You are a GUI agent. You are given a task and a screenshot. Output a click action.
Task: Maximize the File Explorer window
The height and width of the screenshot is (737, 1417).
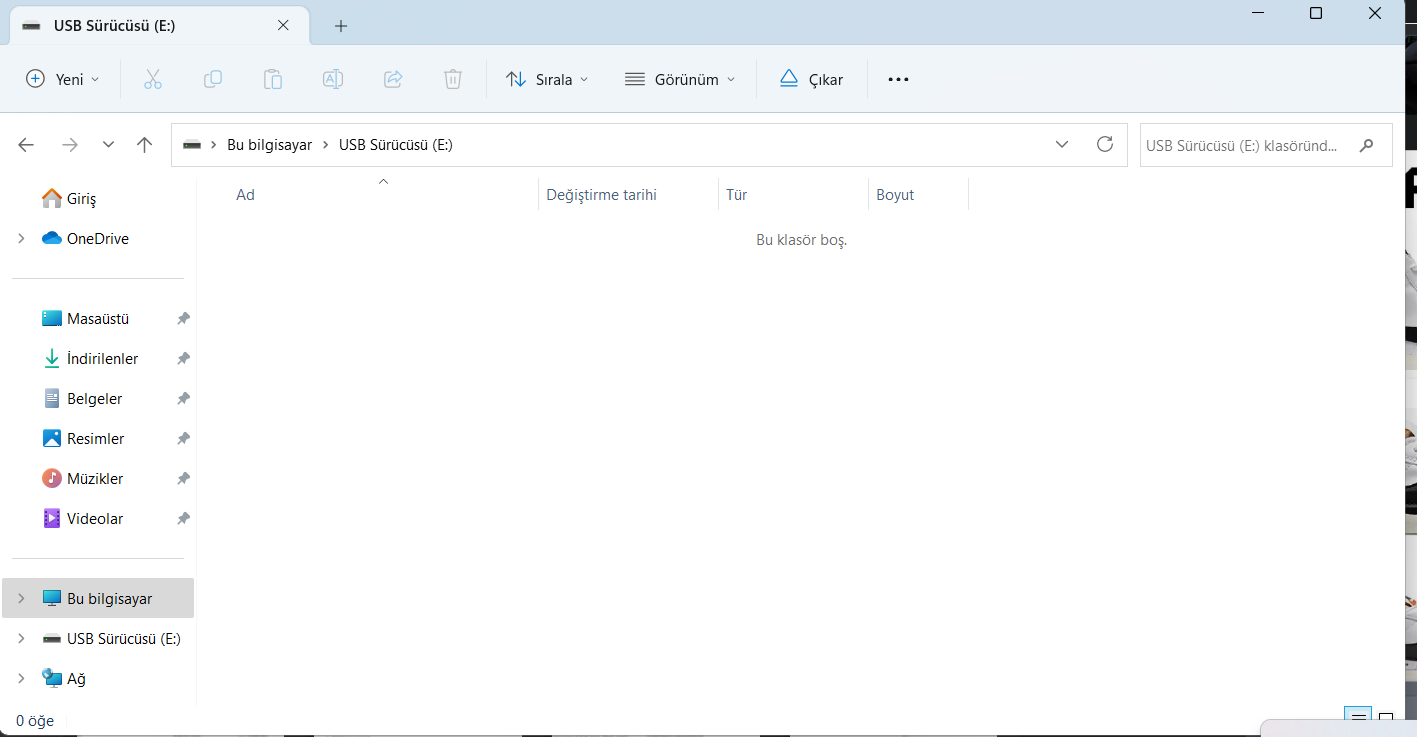point(1316,13)
